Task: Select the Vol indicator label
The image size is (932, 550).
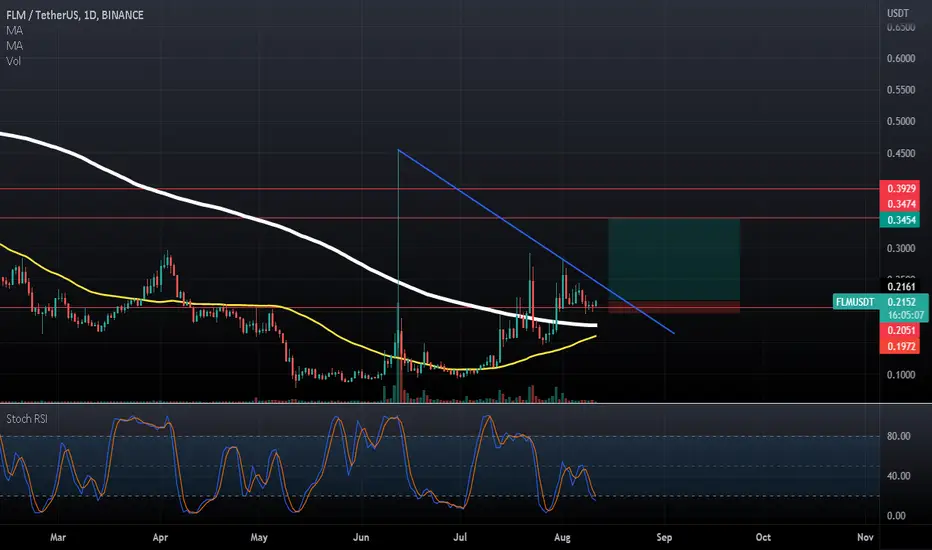Action: point(13,61)
